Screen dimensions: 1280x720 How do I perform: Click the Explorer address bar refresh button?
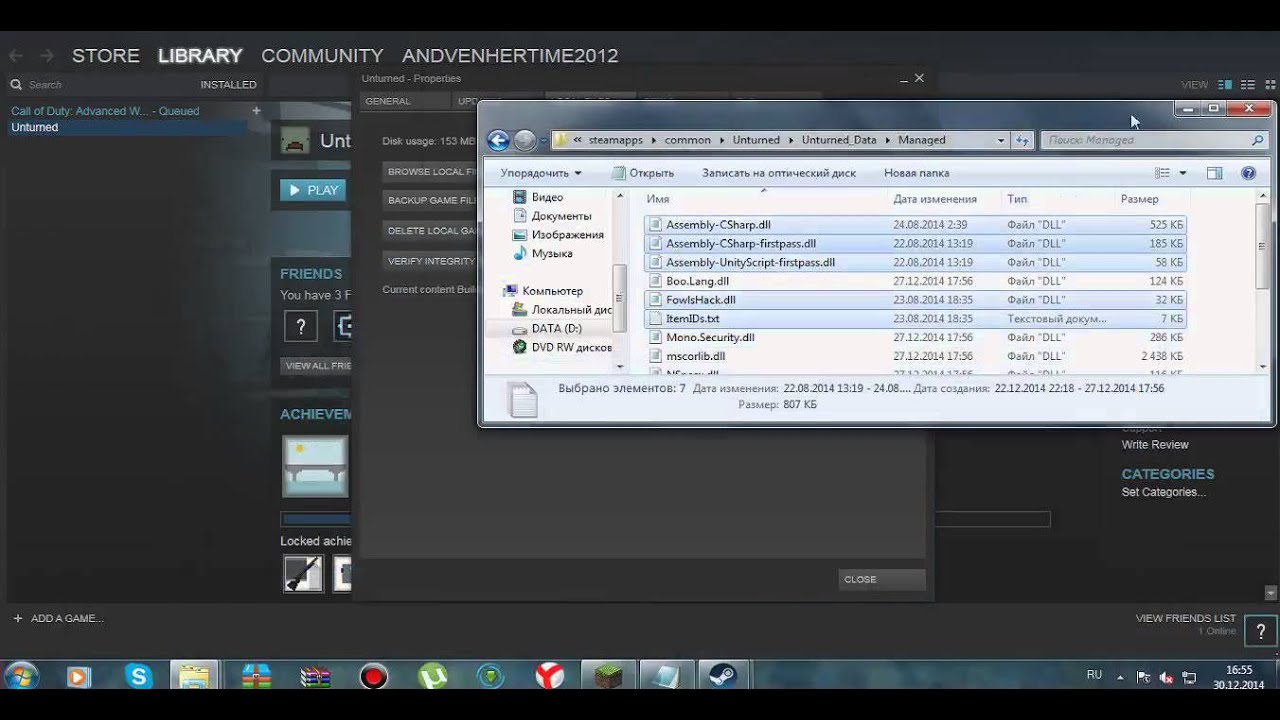pos(1022,140)
